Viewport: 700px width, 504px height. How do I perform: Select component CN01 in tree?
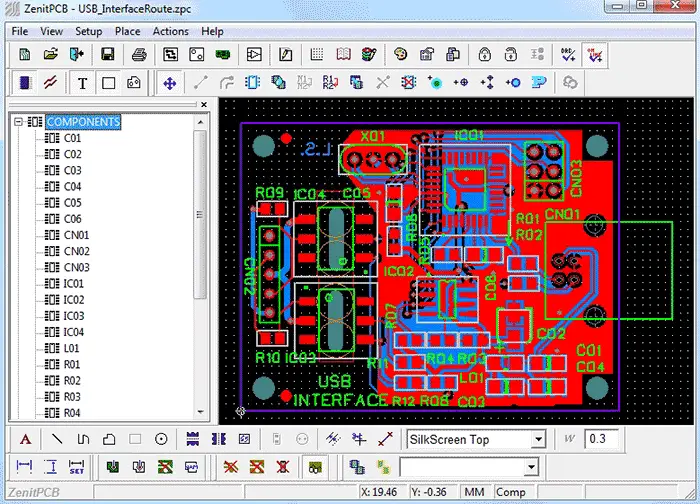(76, 235)
